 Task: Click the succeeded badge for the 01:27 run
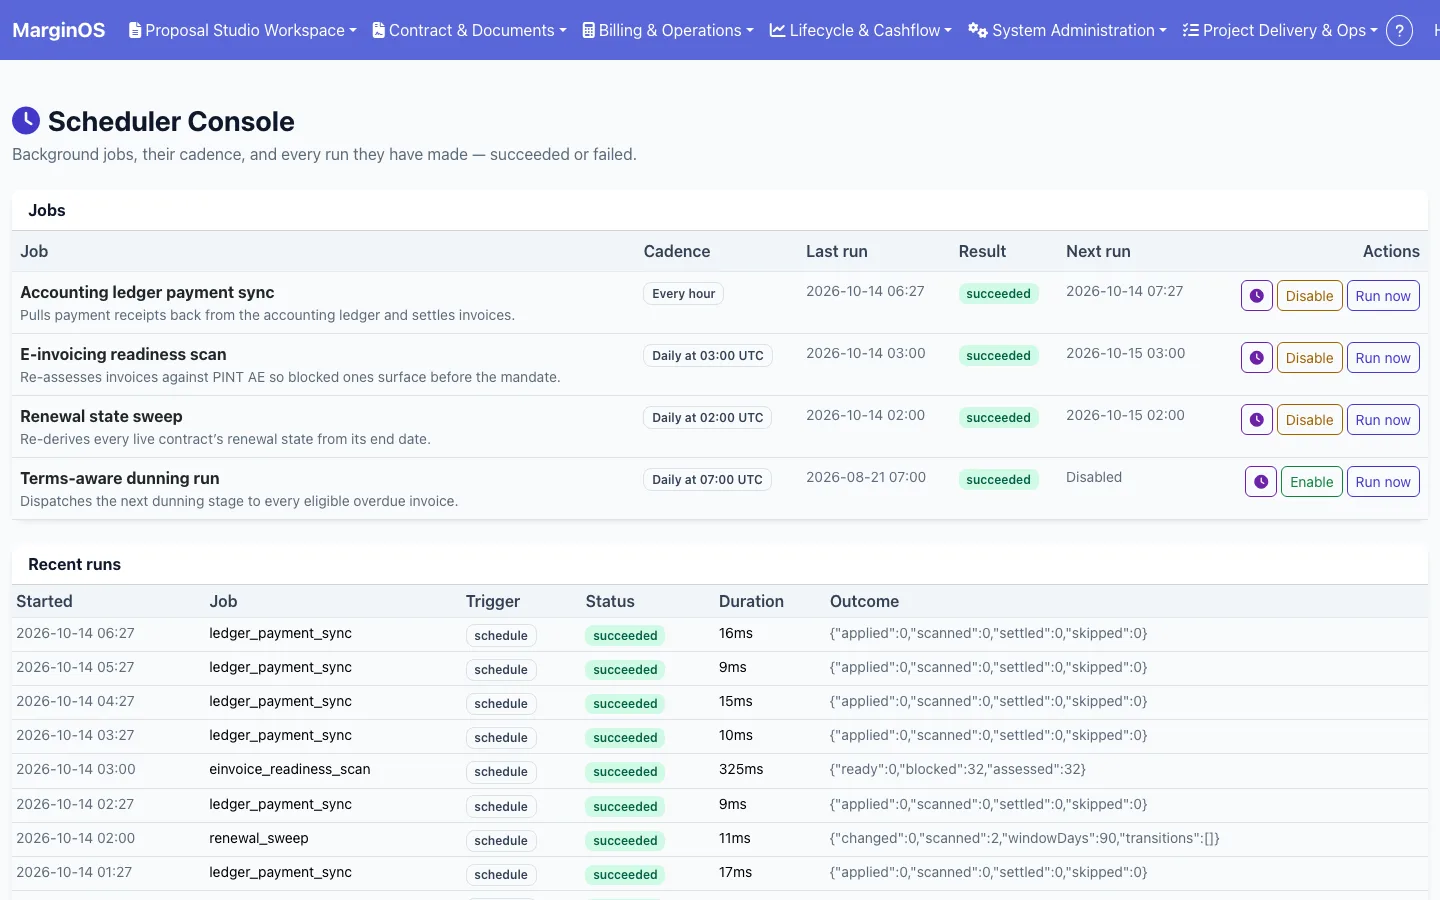tap(625, 875)
